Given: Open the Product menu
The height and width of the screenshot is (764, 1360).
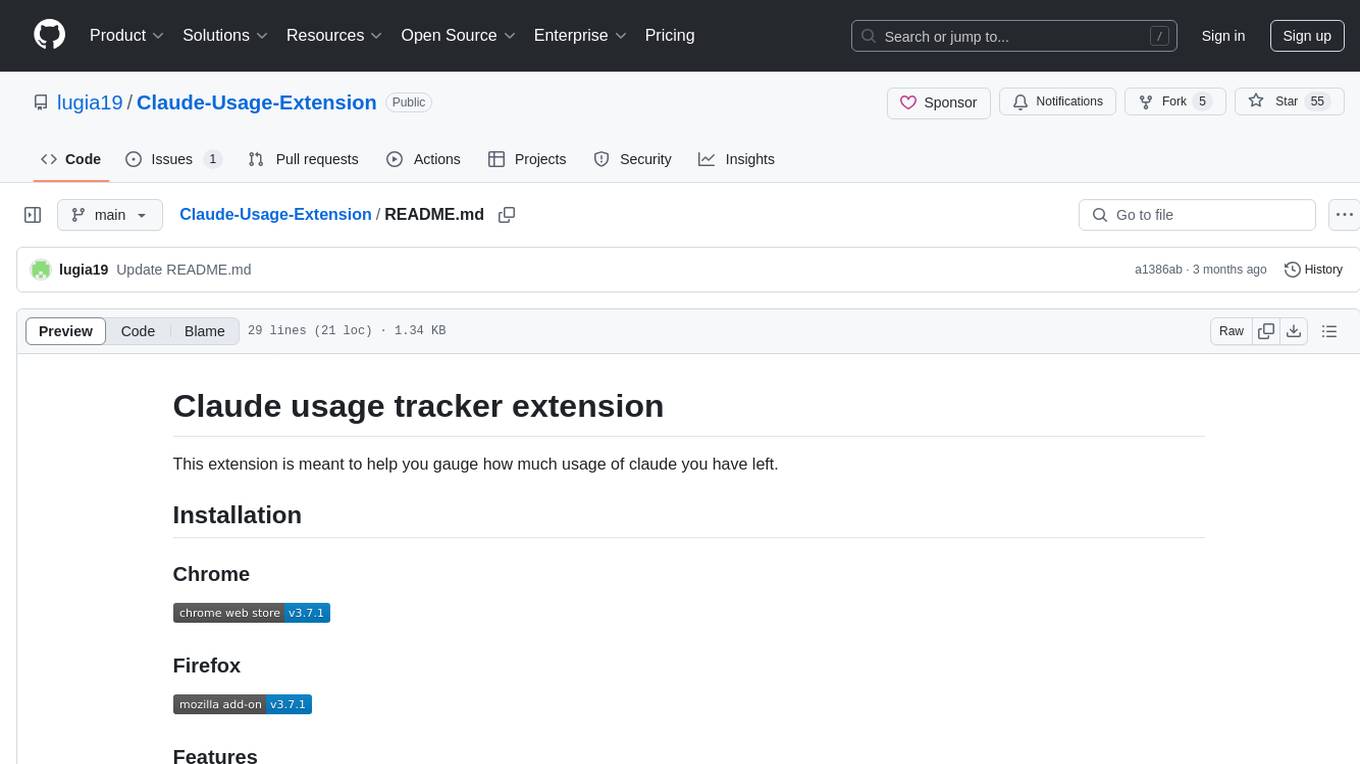Looking at the screenshot, I should (127, 35).
